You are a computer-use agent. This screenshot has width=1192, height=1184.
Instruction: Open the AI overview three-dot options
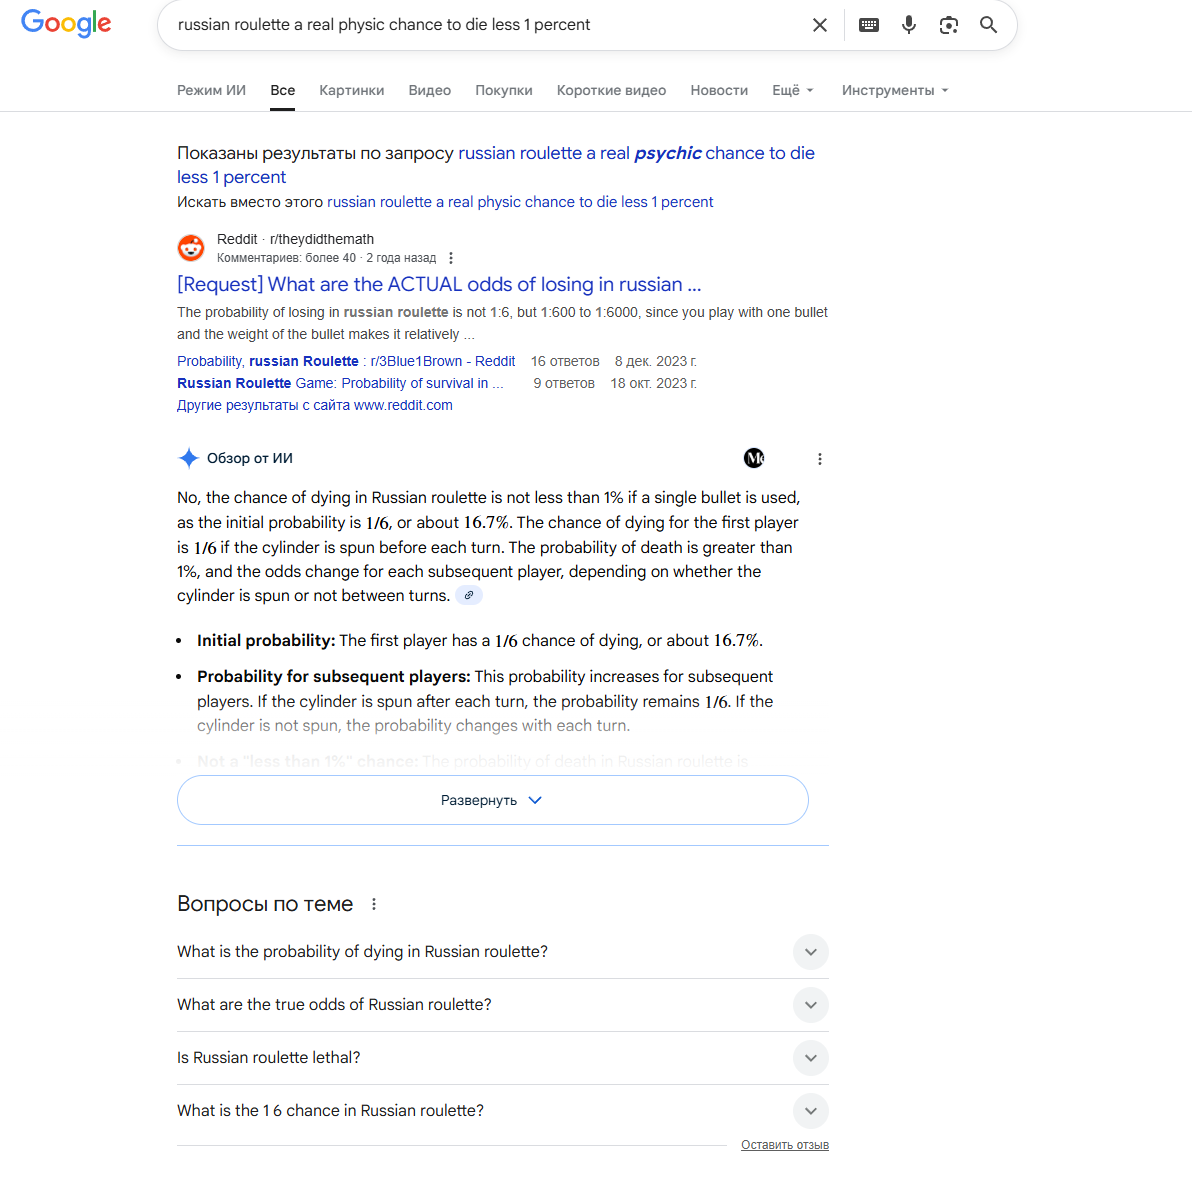pos(820,459)
